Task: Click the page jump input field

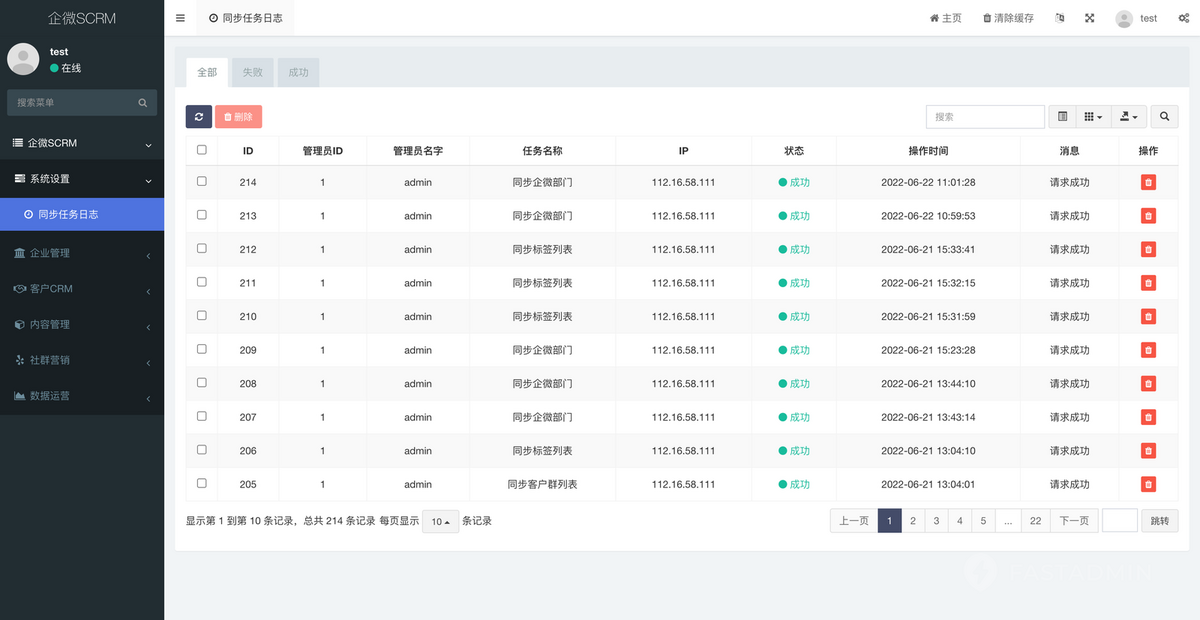Action: [x=1119, y=520]
